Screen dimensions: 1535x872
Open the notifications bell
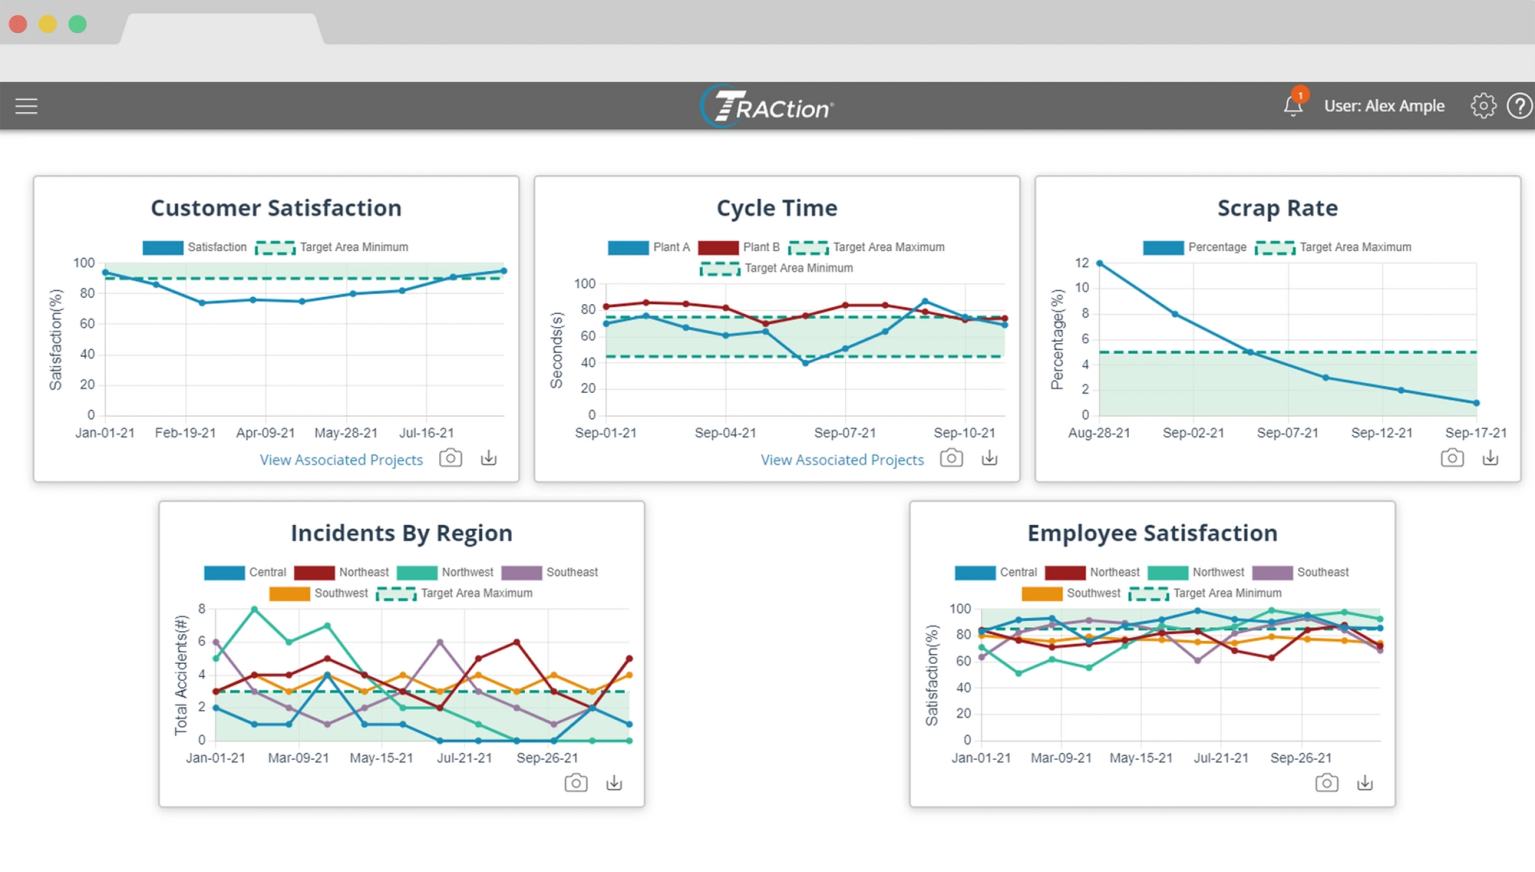coord(1292,105)
